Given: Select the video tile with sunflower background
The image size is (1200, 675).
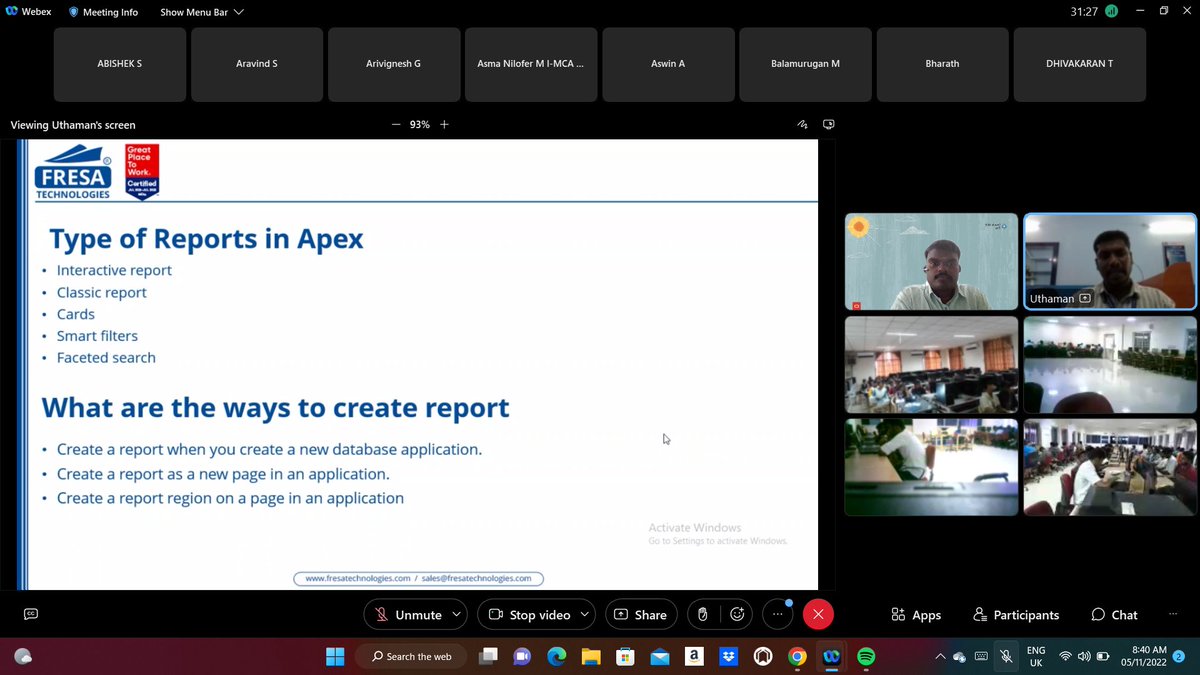Looking at the screenshot, I should coord(931,261).
